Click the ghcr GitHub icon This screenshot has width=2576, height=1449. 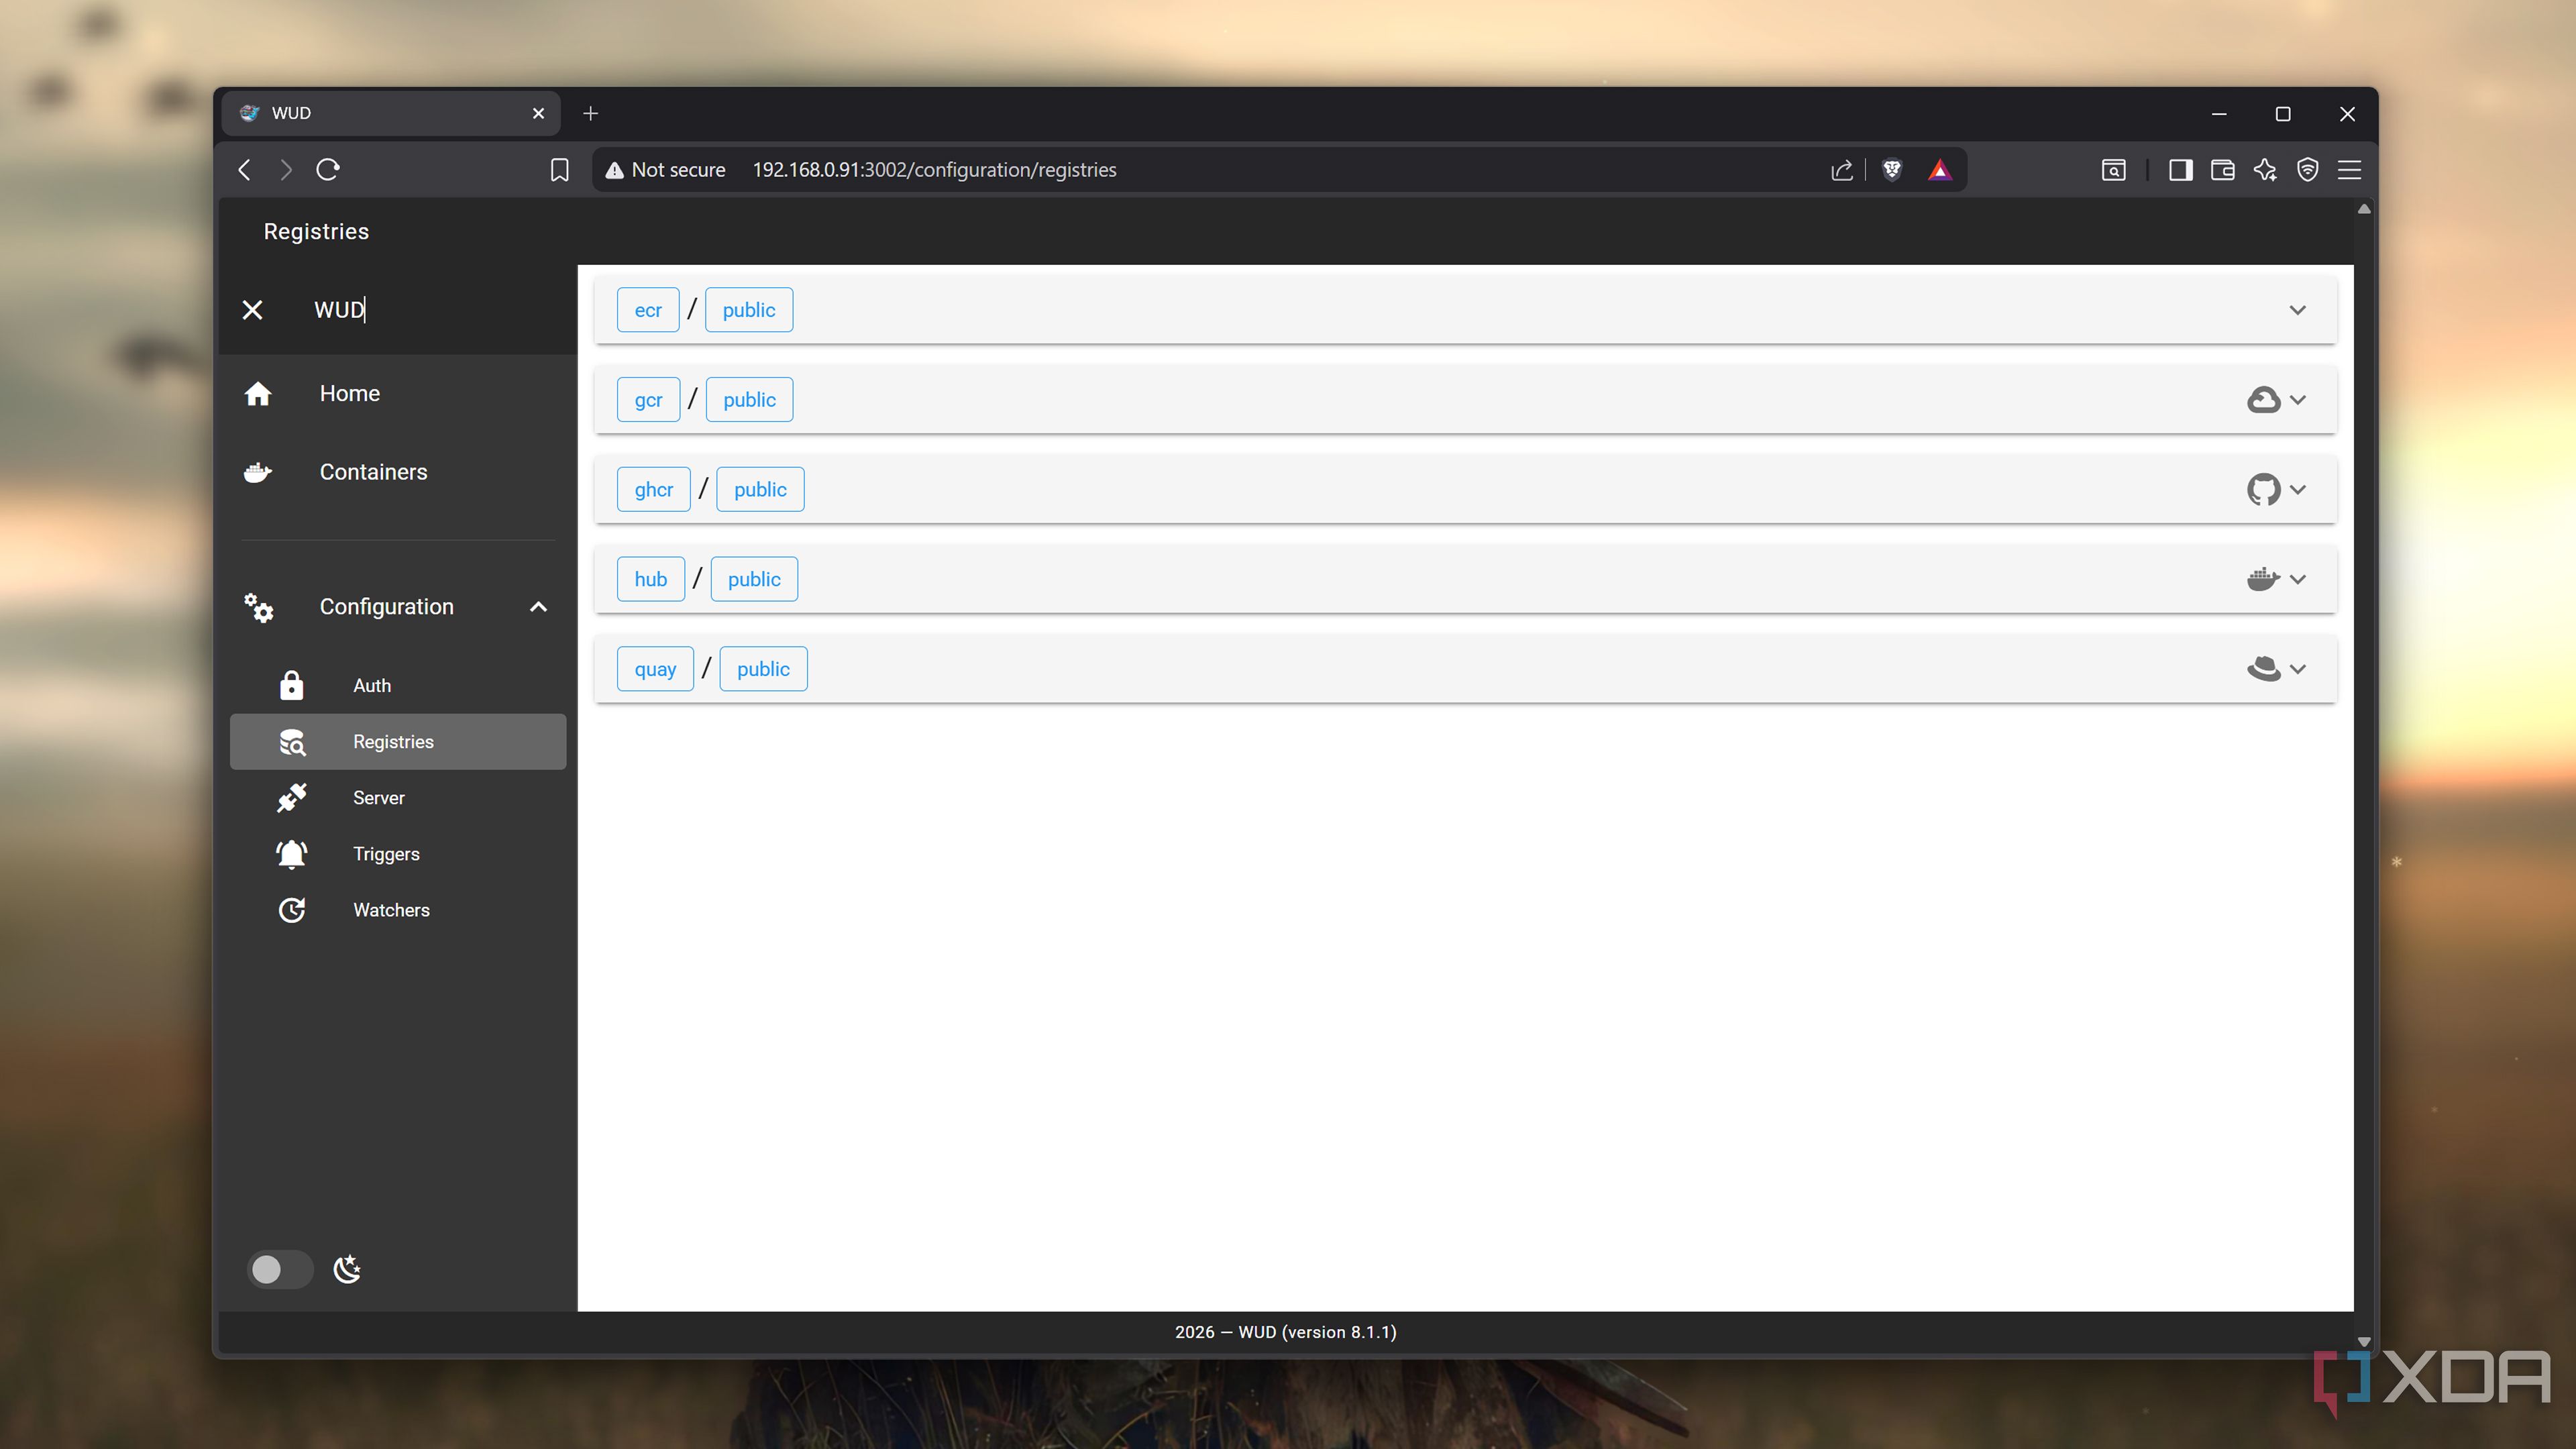point(2263,490)
